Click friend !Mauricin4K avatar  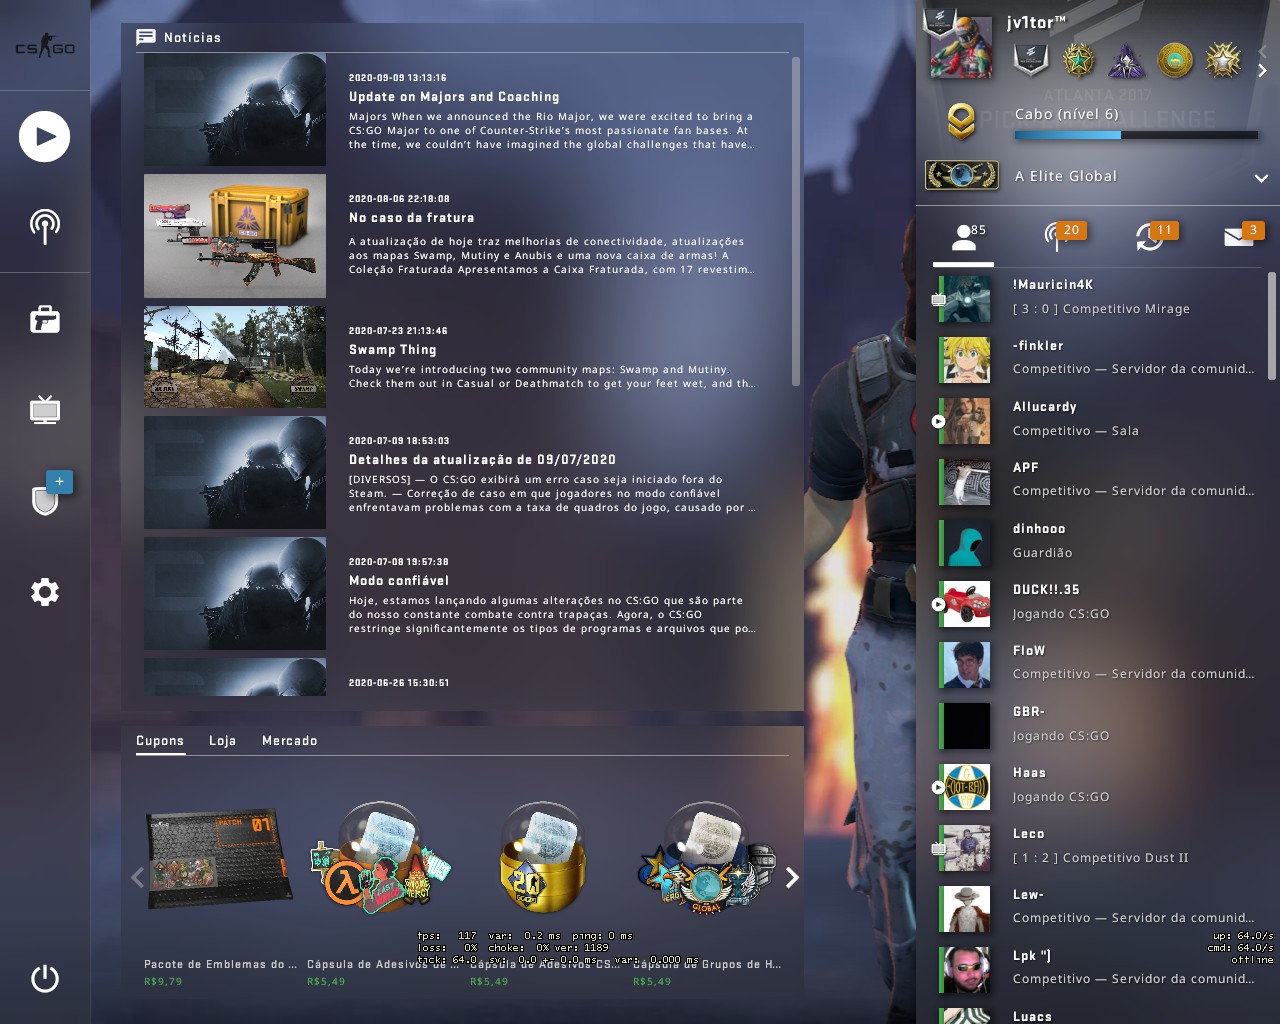point(966,299)
